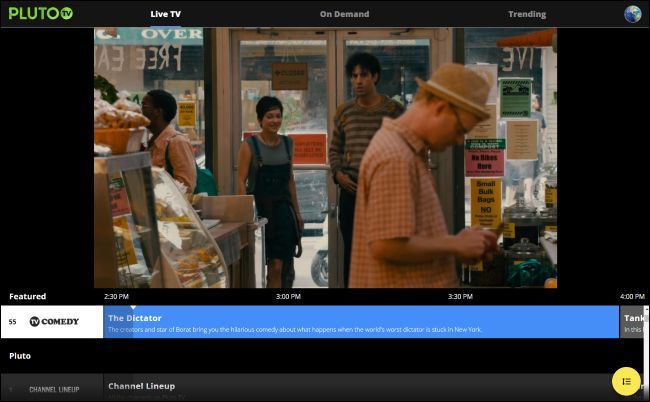Click the 3:30 PM time label
This screenshot has height=402, width=650.
[x=460, y=296]
